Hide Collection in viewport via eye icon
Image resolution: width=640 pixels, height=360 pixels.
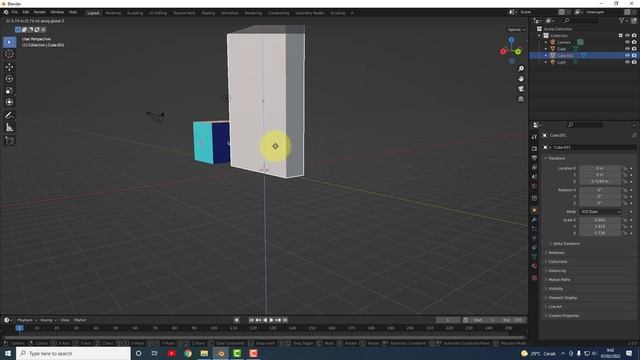click(627, 36)
